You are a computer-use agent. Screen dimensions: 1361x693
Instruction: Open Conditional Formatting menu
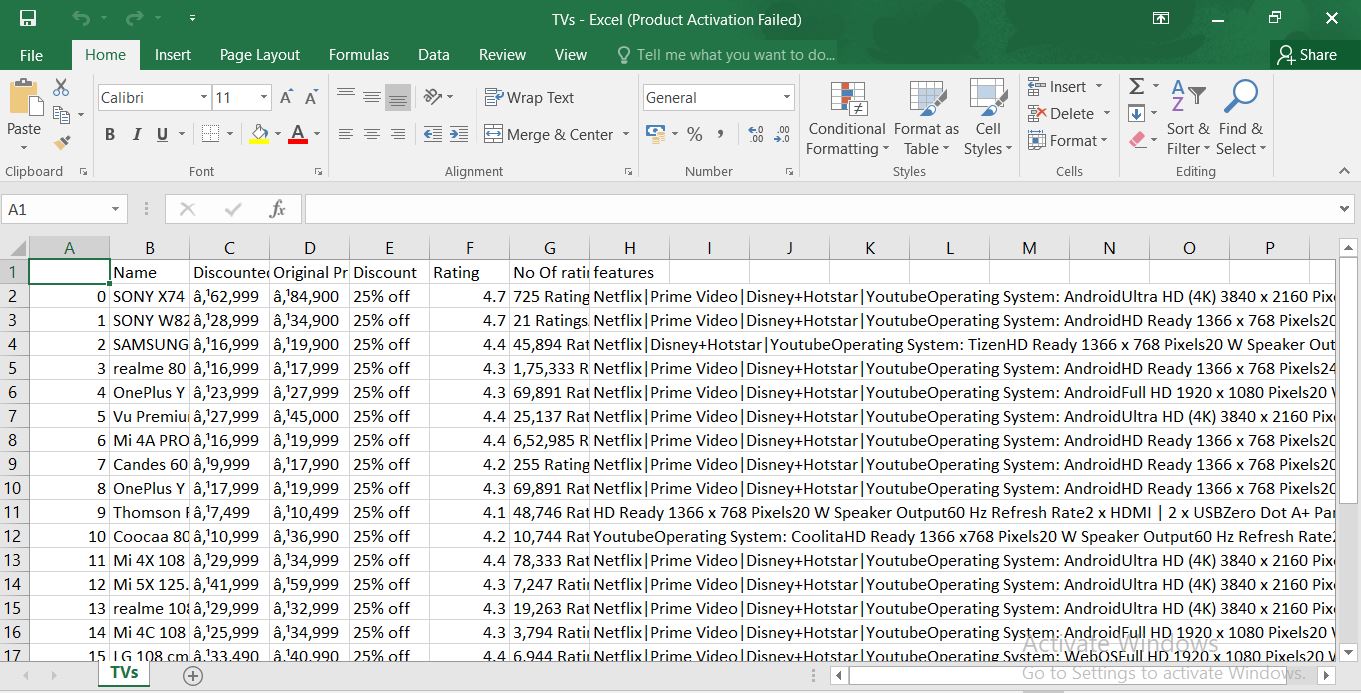pyautogui.click(x=846, y=120)
